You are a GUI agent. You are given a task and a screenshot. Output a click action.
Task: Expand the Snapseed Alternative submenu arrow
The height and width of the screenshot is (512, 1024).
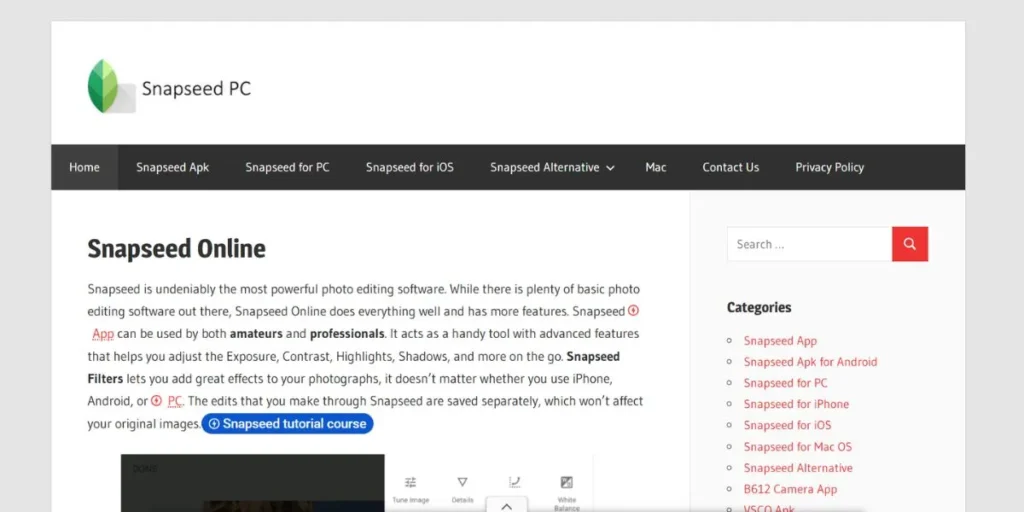pyautogui.click(x=610, y=168)
